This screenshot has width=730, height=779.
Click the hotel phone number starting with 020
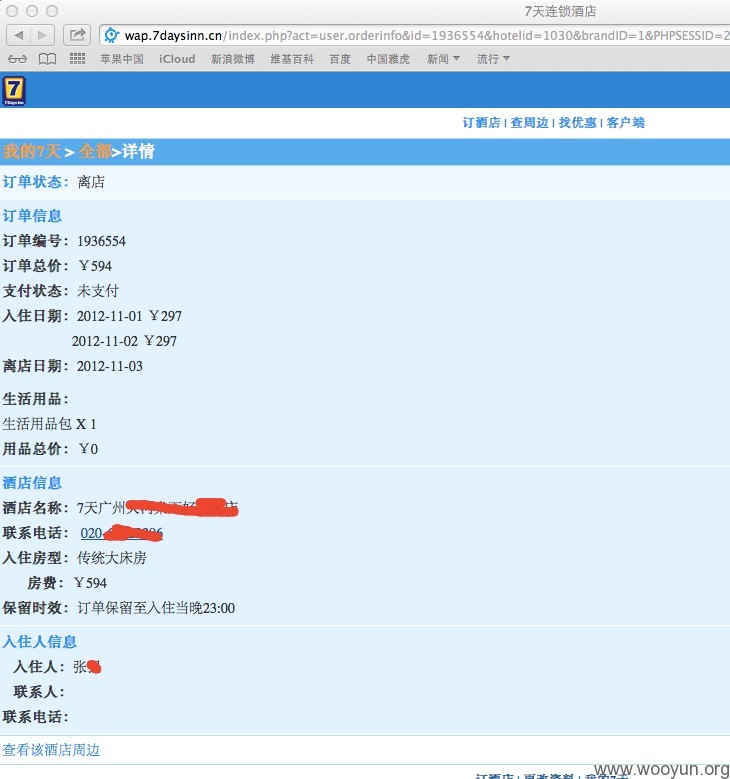point(122,533)
